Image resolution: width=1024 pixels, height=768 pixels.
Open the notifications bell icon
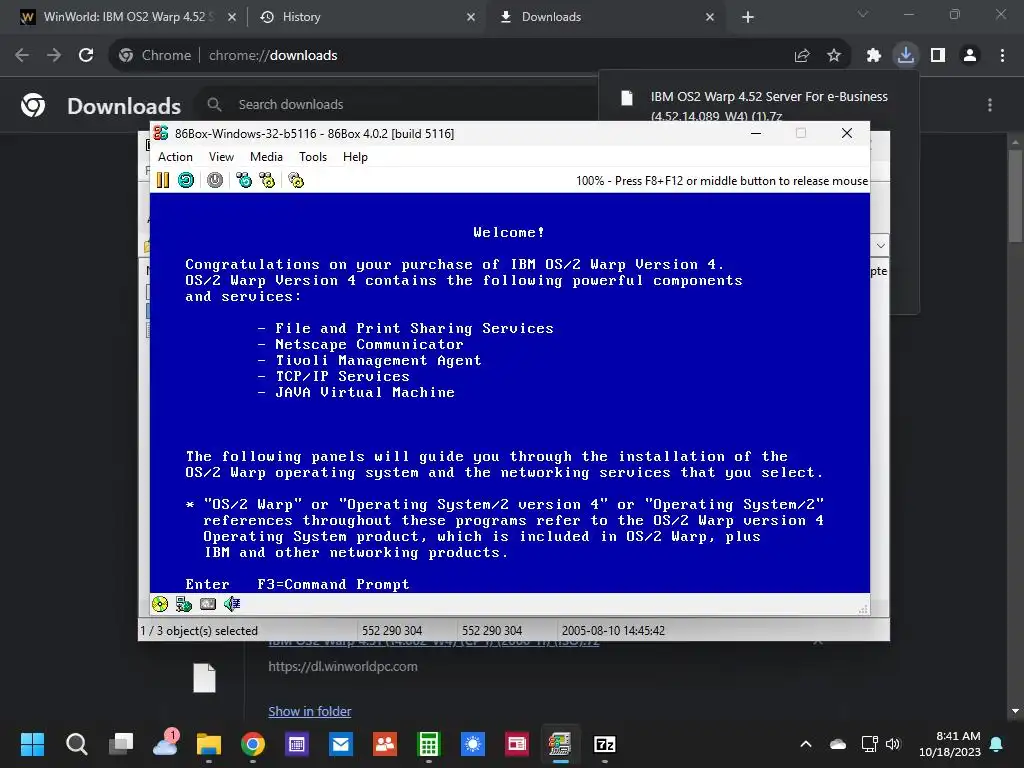997,744
